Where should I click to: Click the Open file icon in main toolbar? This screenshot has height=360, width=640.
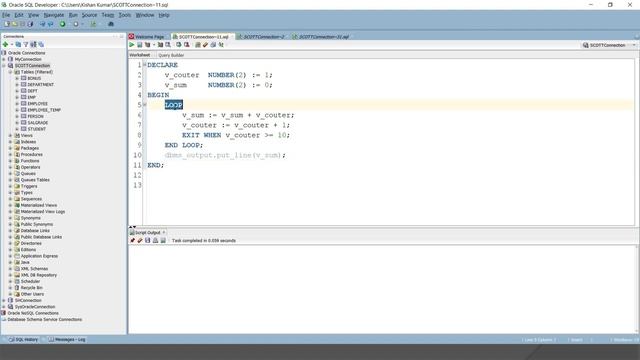[x=14, y=24]
